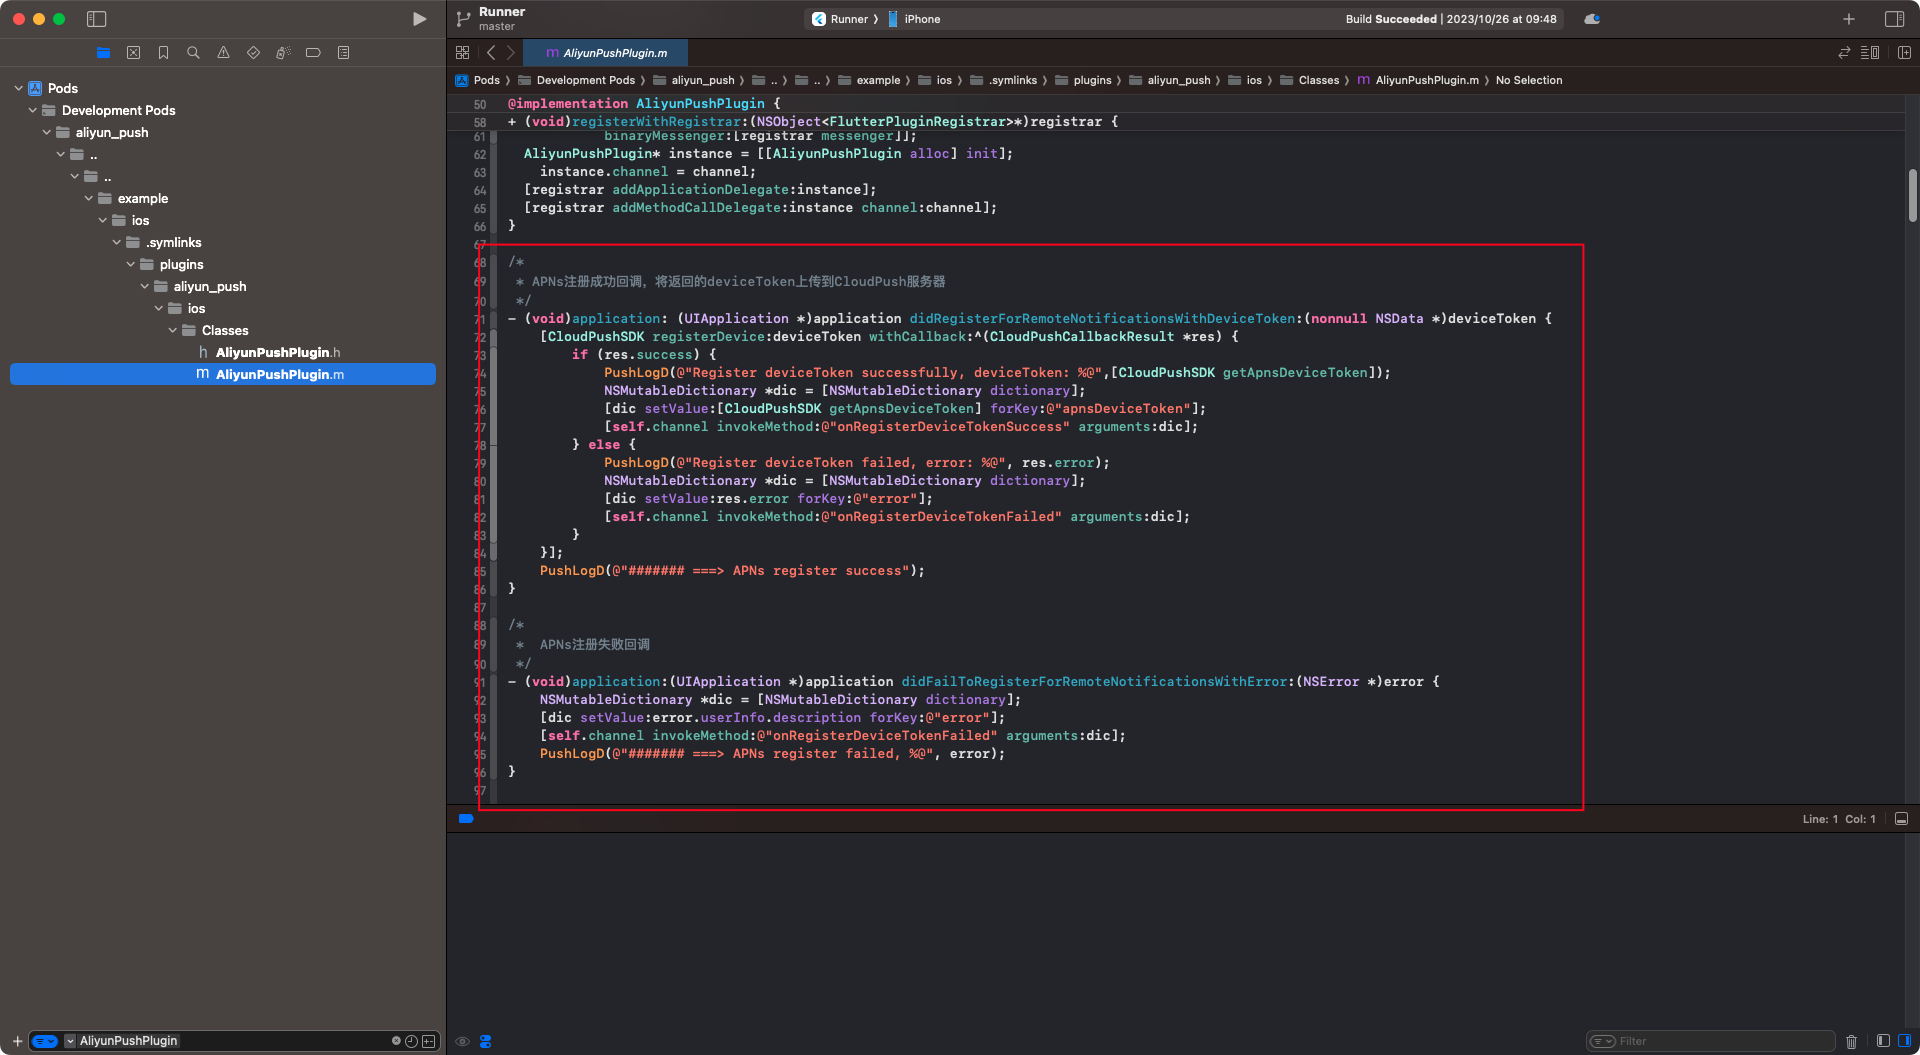Collapse the Classes folder

172,330
